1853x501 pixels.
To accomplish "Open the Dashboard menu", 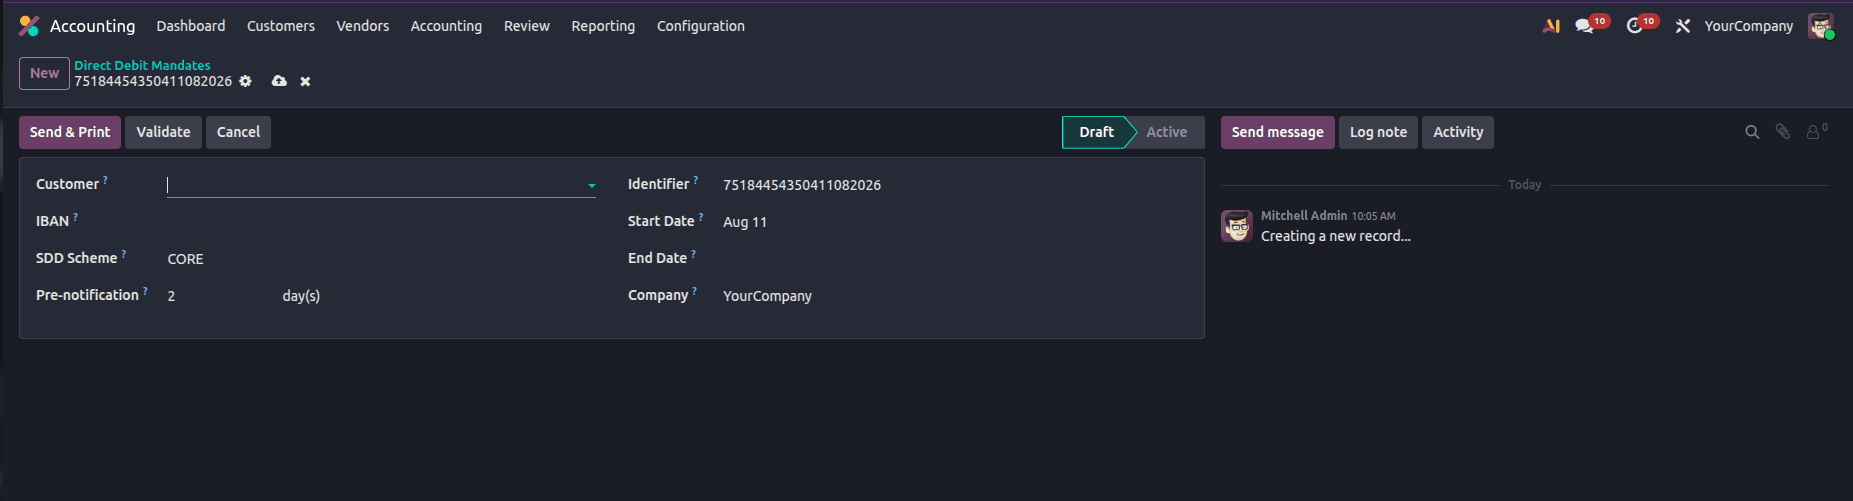I will pos(191,26).
